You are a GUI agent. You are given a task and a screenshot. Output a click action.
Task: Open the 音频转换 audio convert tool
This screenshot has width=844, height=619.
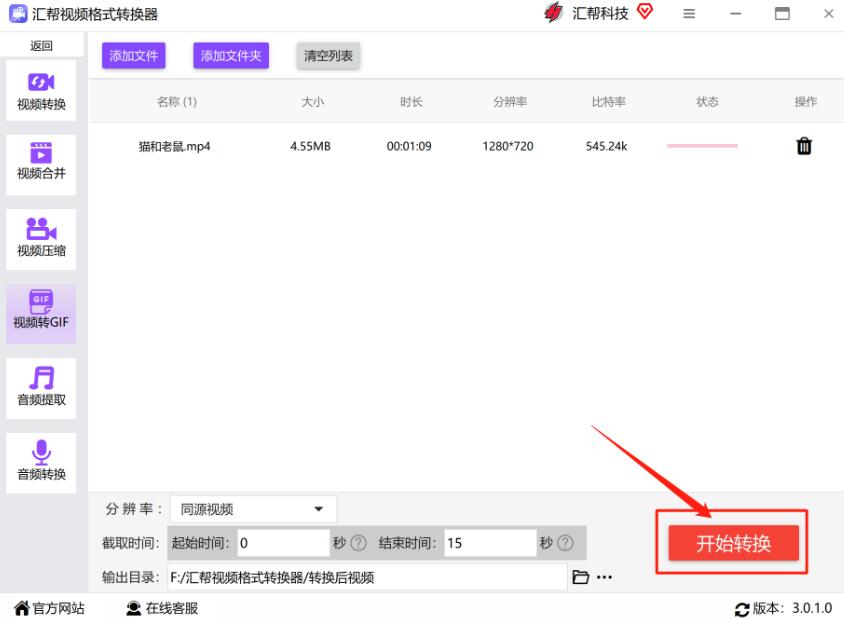42,461
